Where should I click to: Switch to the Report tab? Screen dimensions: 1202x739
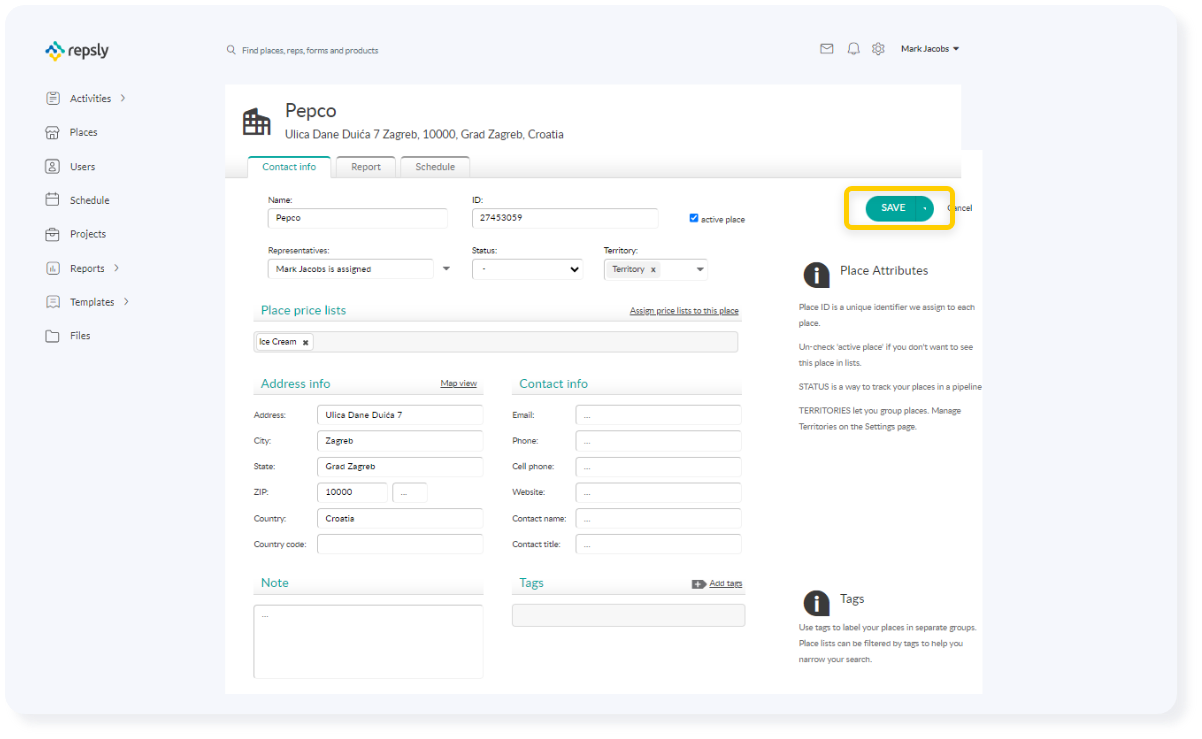coord(366,167)
